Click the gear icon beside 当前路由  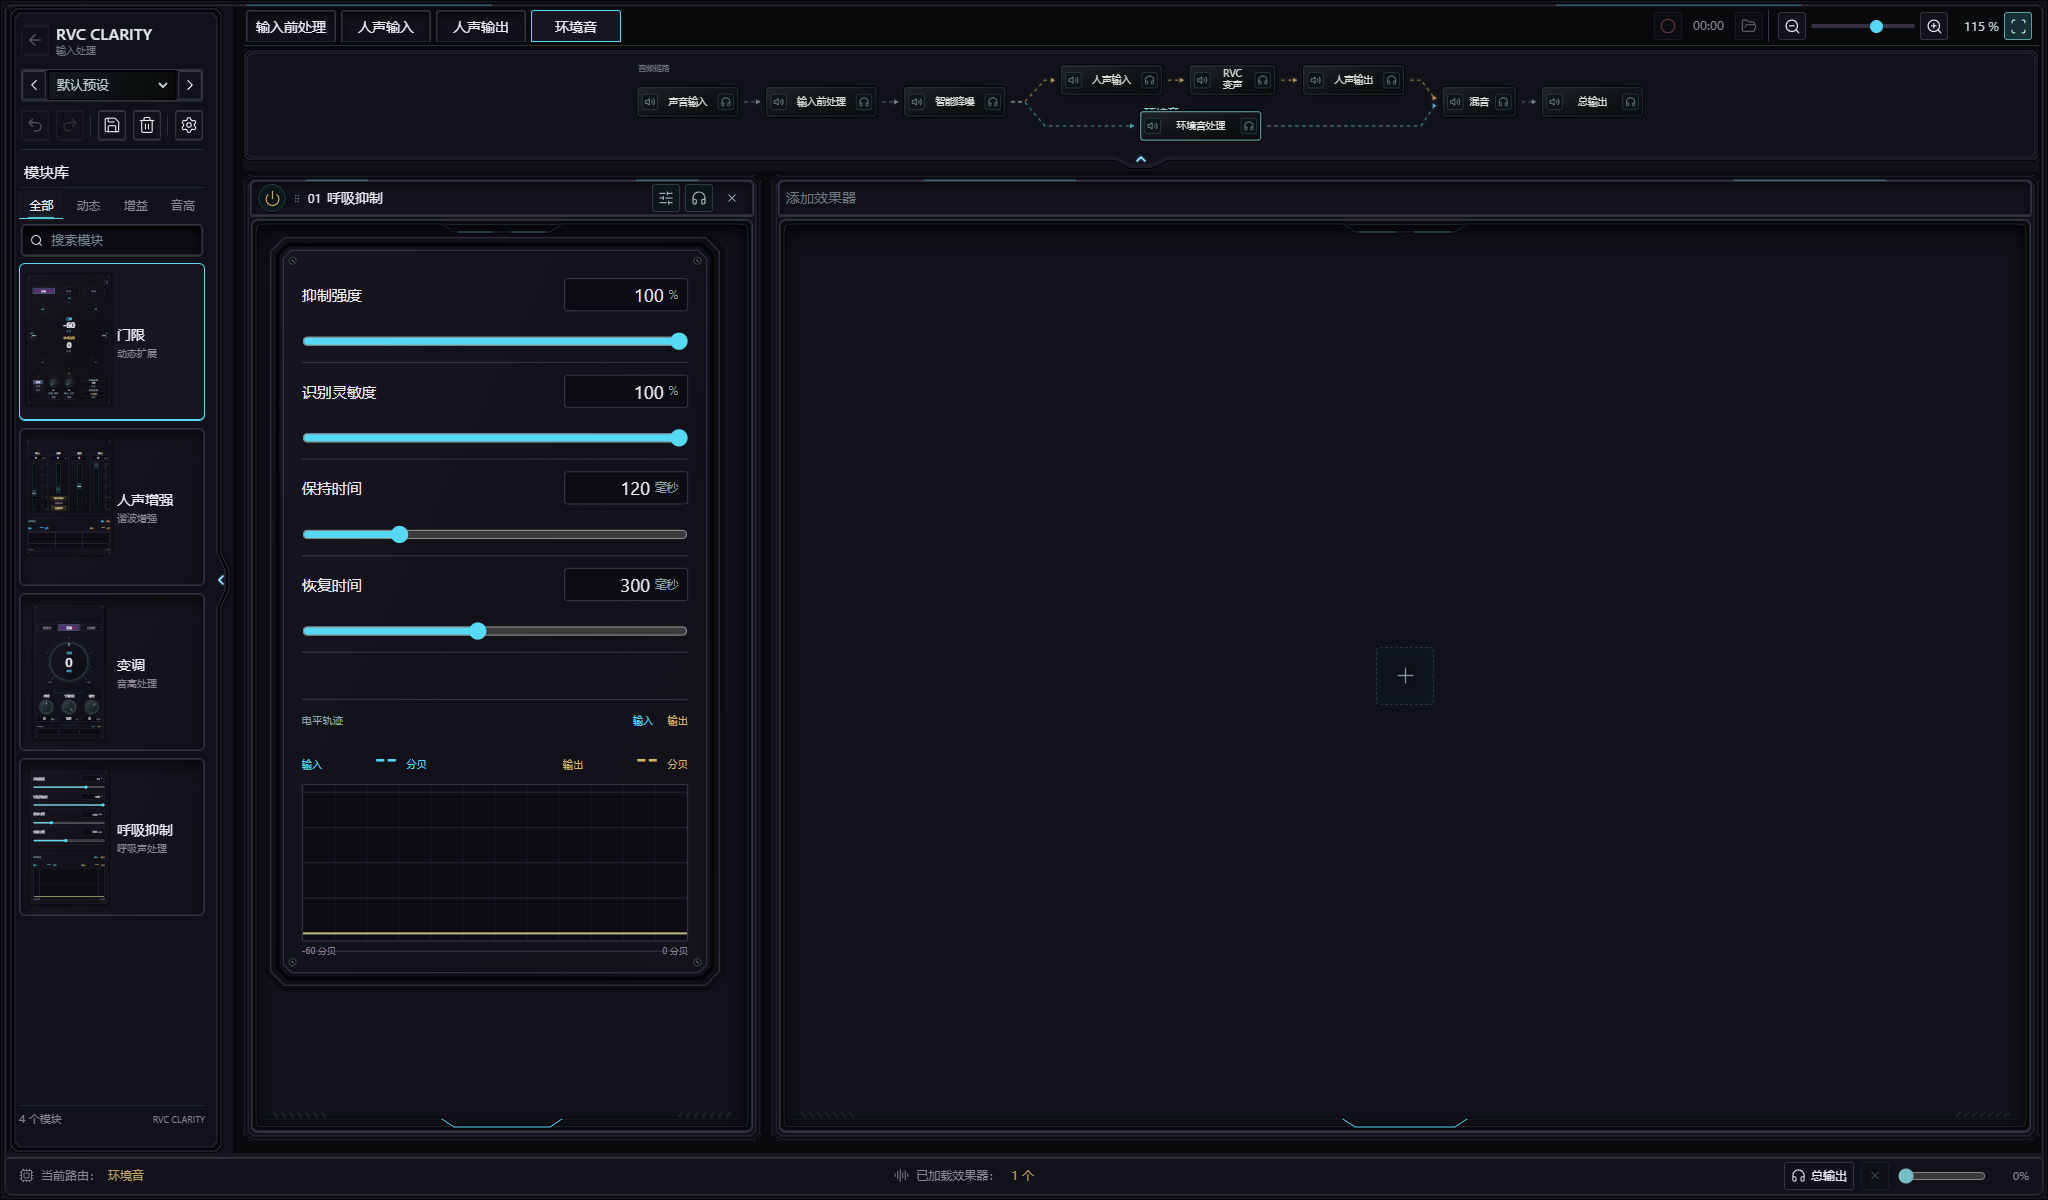[x=26, y=1175]
